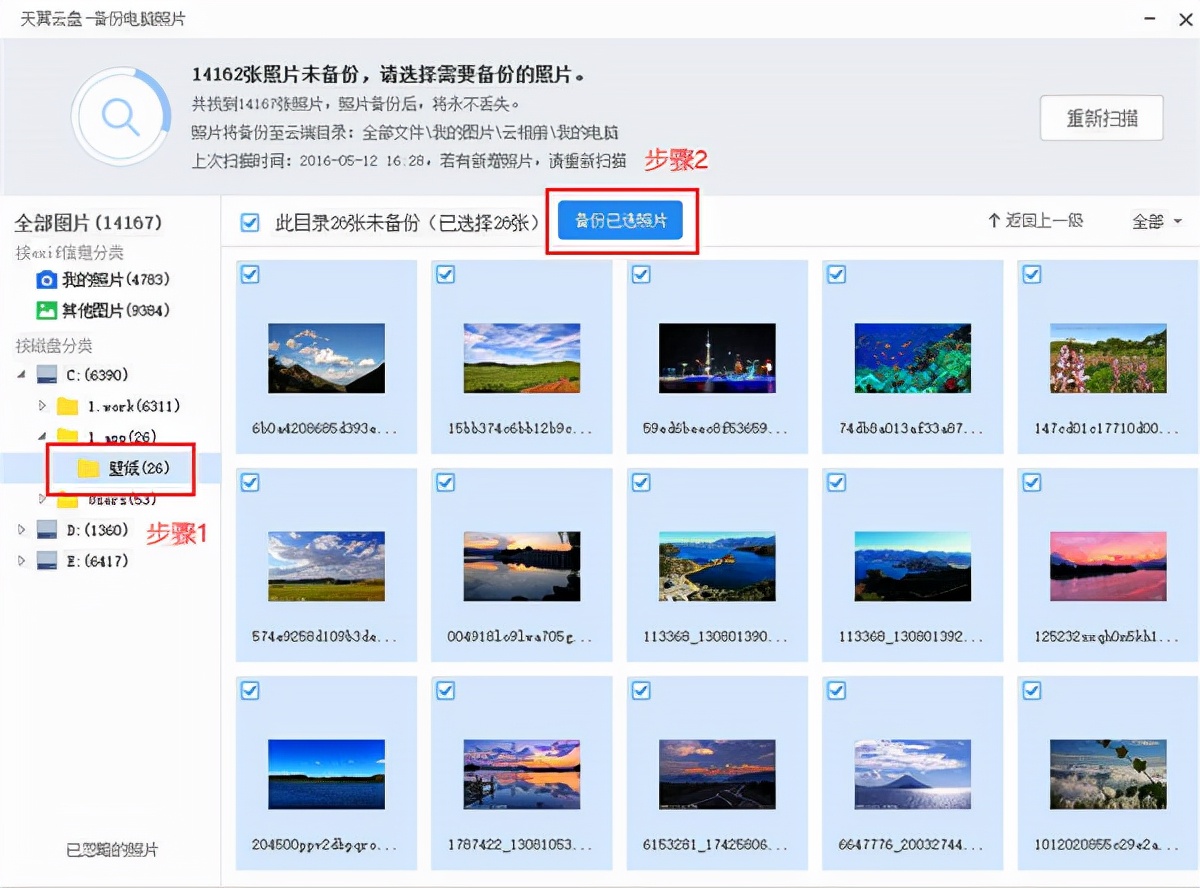
Task: Uncheck the pink sunset river photo checkbox
Action: click(x=1031, y=482)
